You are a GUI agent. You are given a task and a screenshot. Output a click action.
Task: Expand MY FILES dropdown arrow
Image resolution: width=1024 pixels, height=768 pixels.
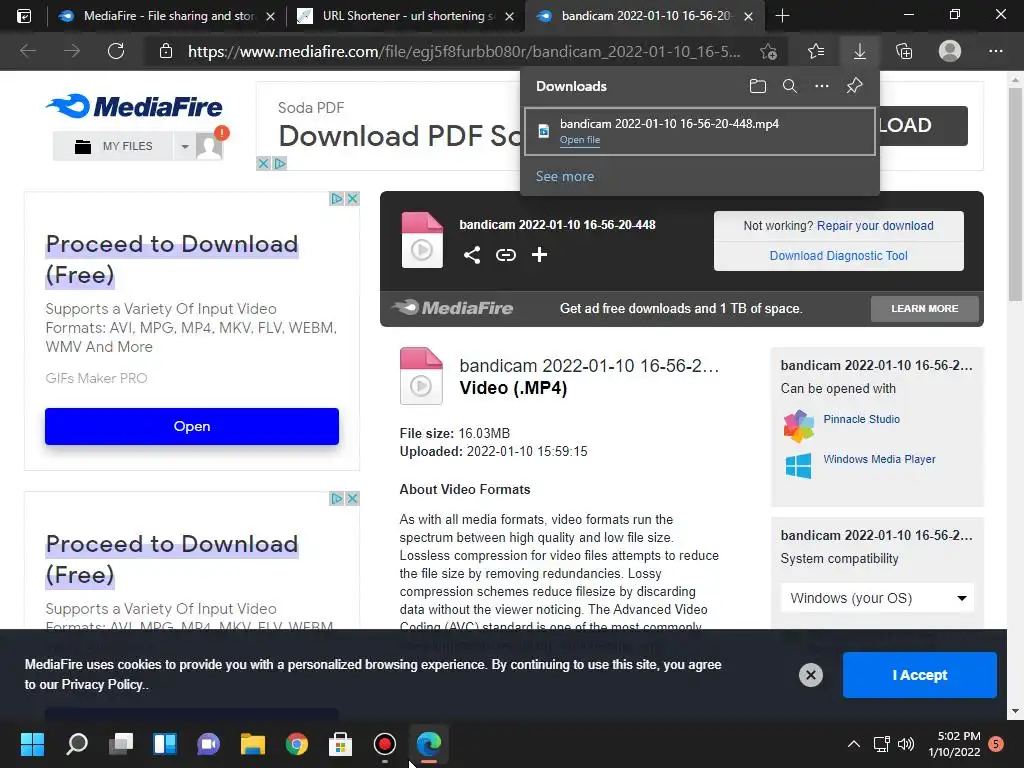pos(185,146)
